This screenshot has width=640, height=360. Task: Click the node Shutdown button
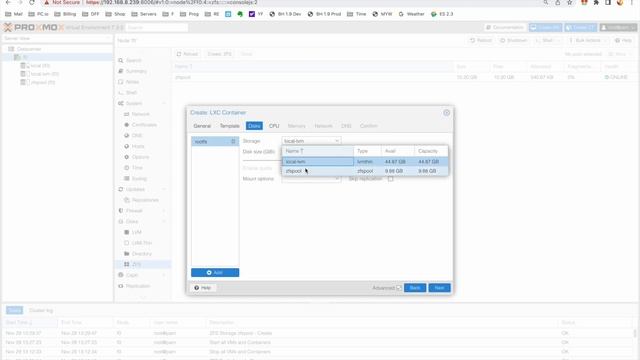[x=513, y=40]
